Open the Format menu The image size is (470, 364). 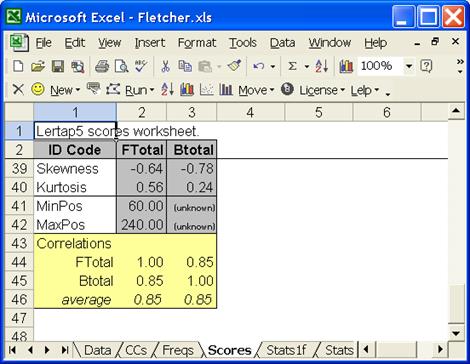[x=197, y=43]
